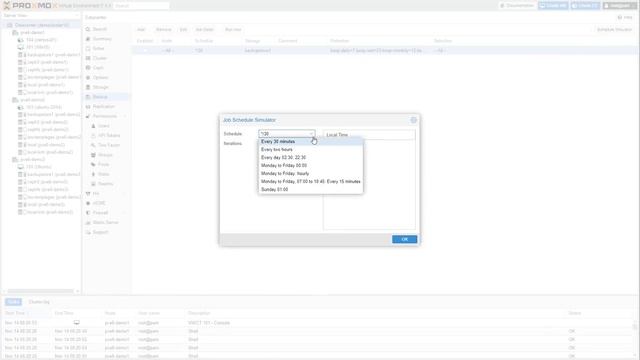Viewport: 640px width, 360px height.
Task: Toggle Enabled checkbox of backup job row
Action: pos(145,51)
